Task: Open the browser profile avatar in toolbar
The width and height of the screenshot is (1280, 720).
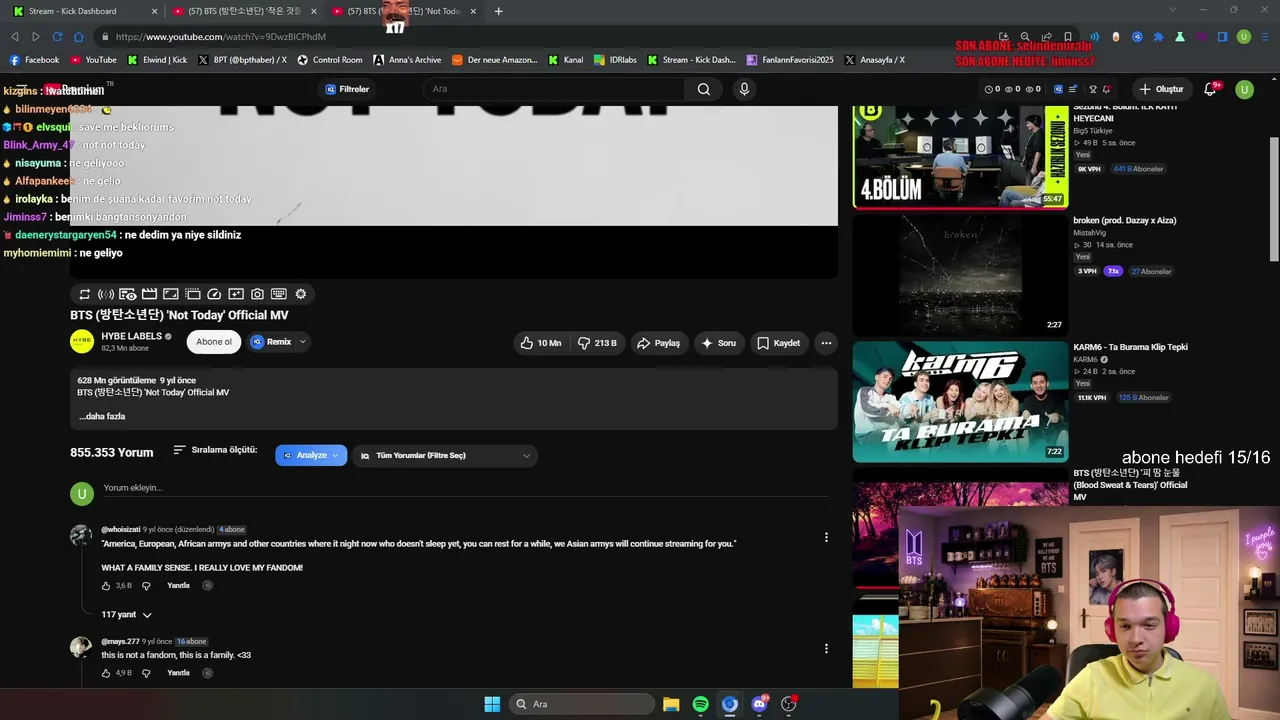Action: 1244,37
